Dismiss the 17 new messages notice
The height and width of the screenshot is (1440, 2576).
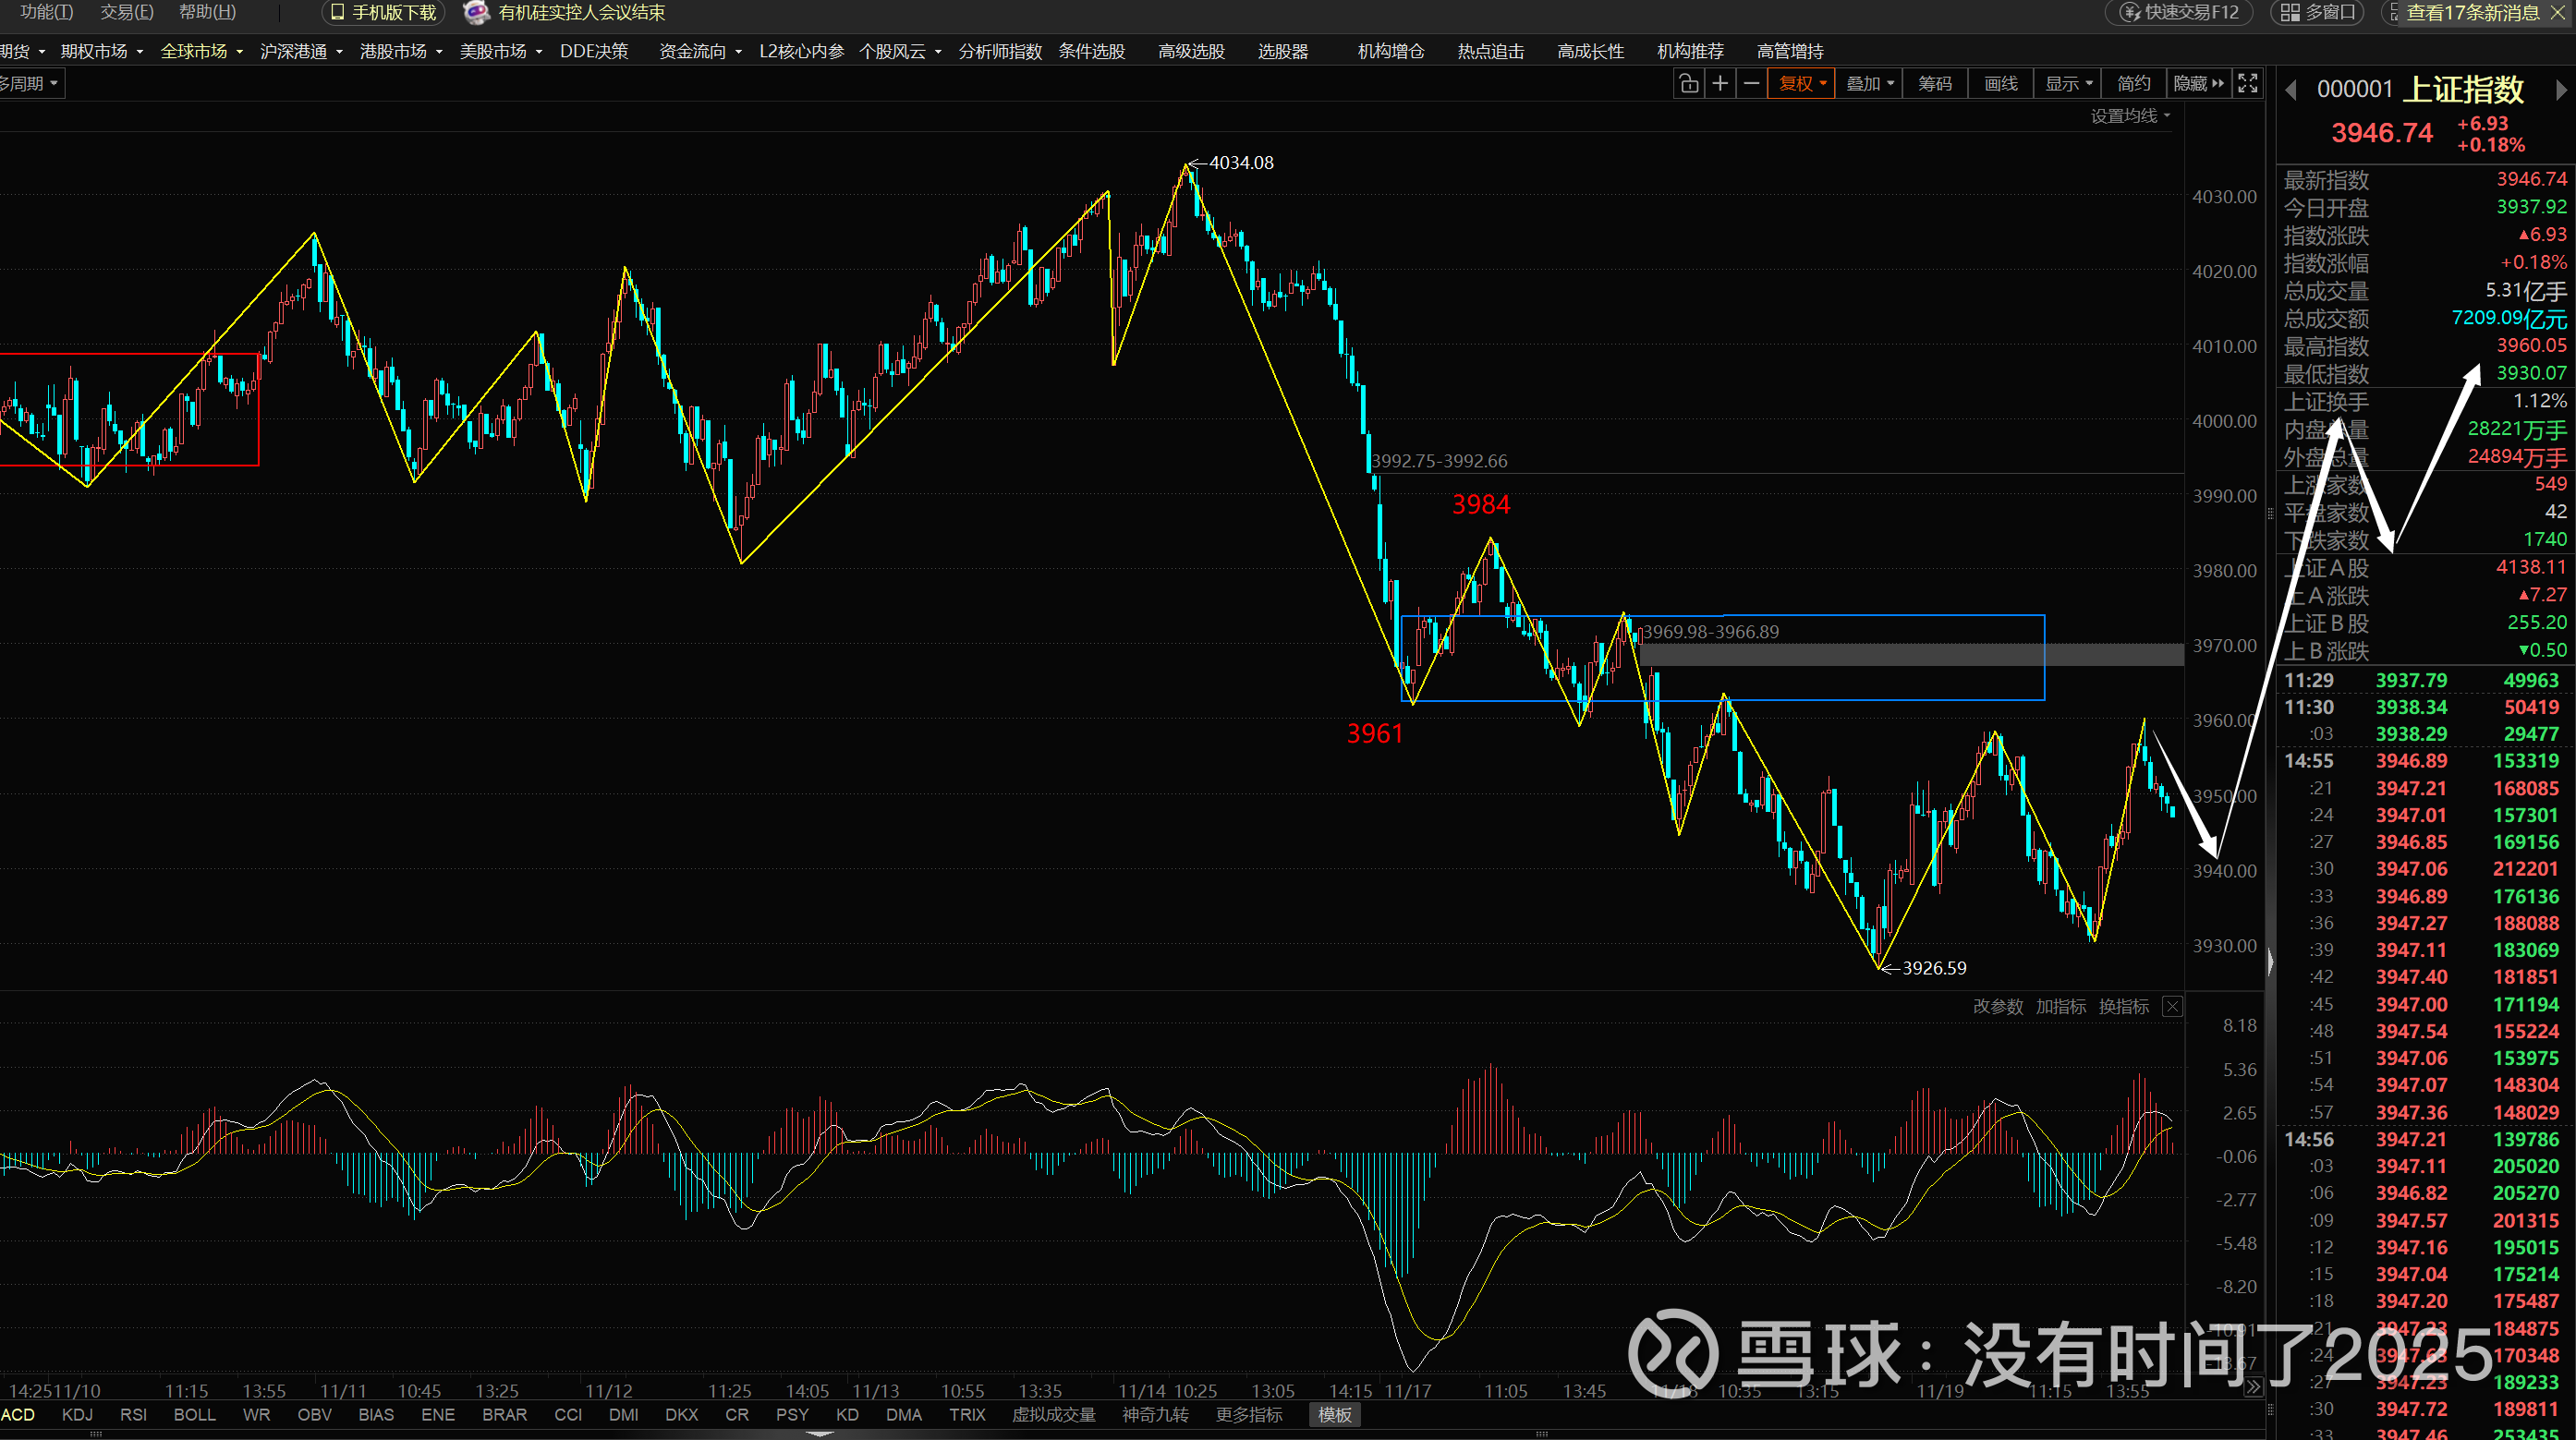pyautogui.click(x=2559, y=13)
